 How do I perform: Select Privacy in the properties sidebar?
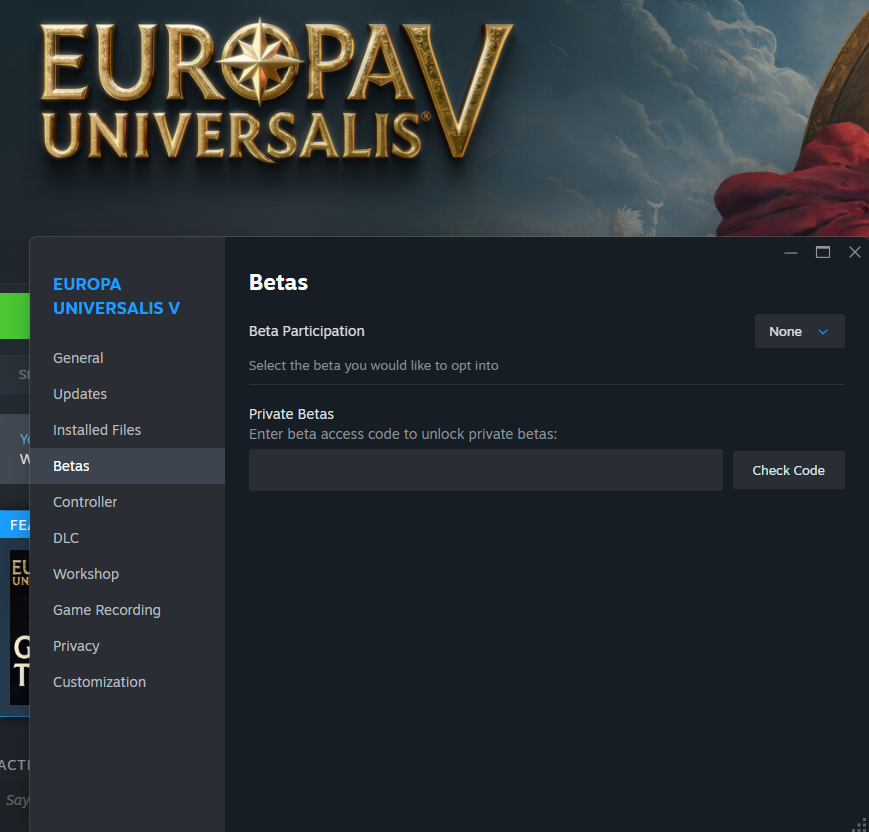pyautogui.click(x=76, y=646)
